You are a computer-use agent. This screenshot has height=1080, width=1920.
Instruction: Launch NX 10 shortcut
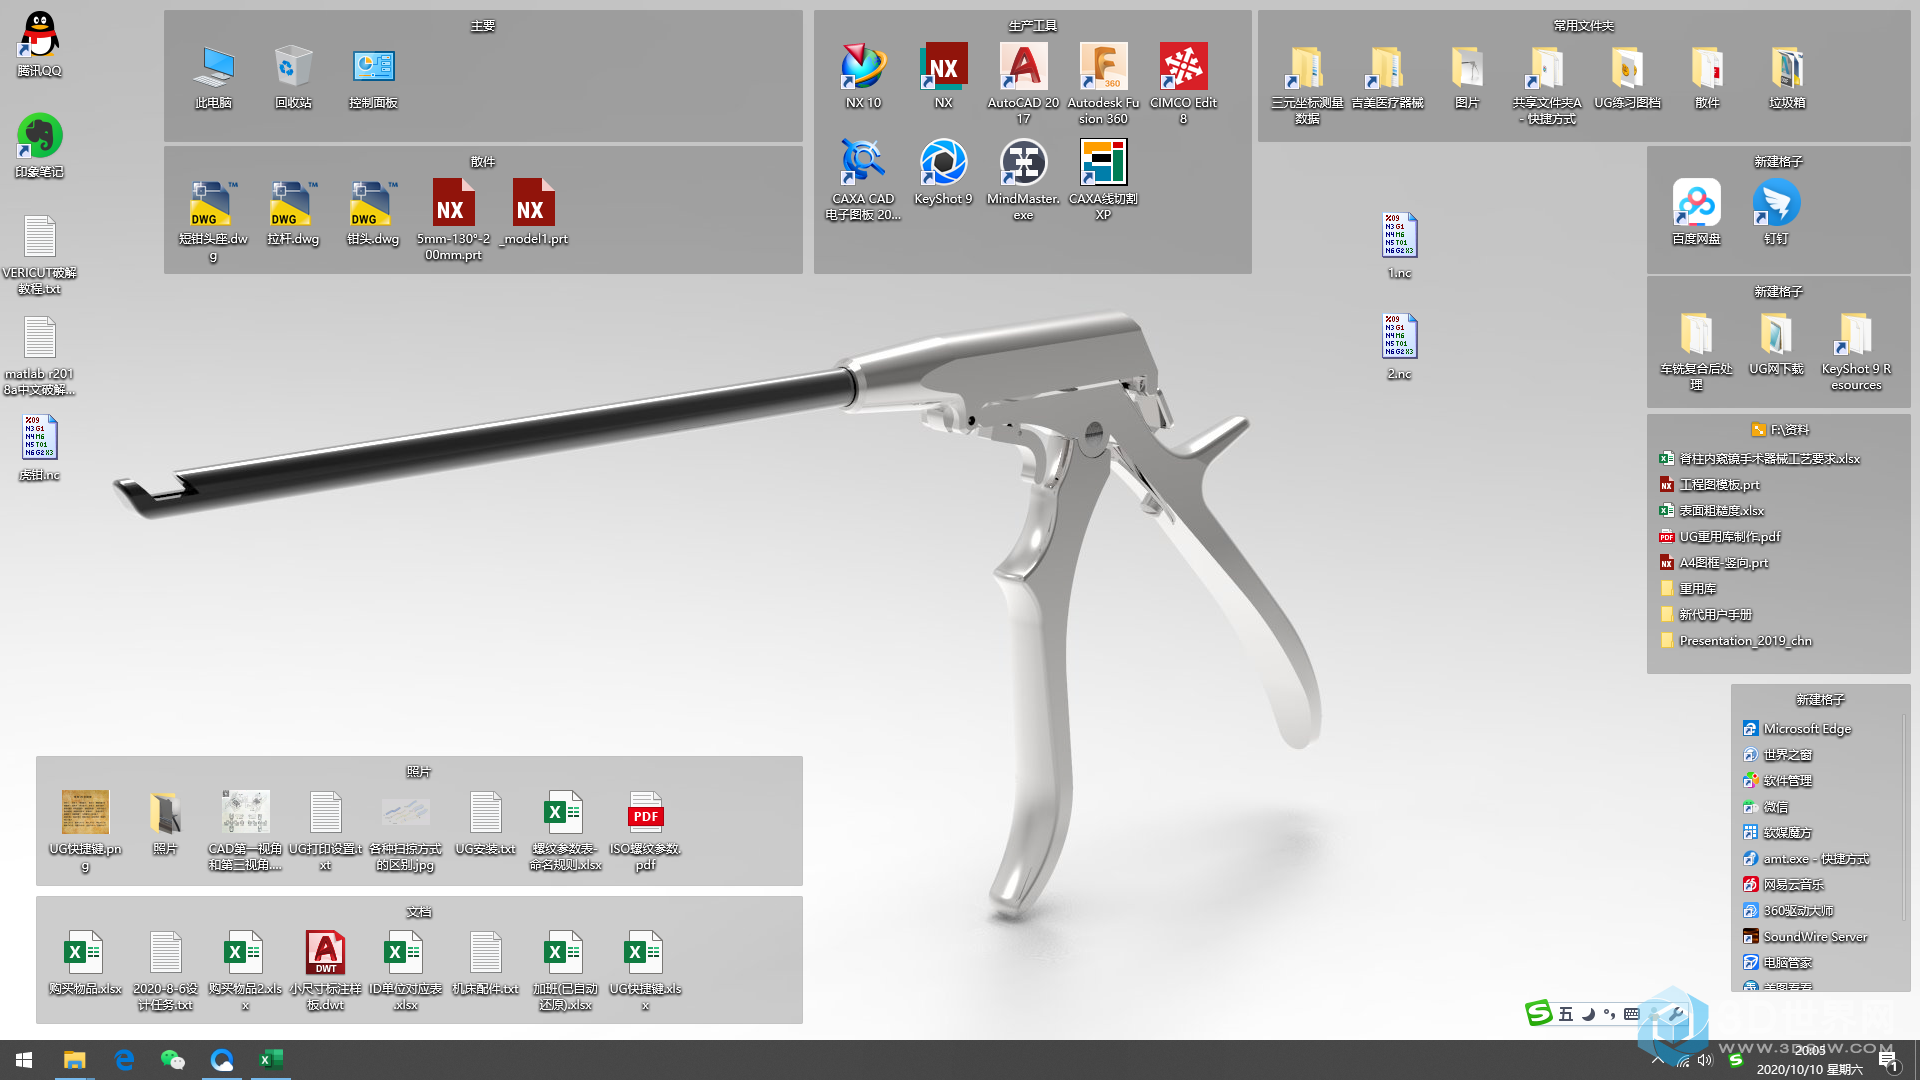coord(863,77)
